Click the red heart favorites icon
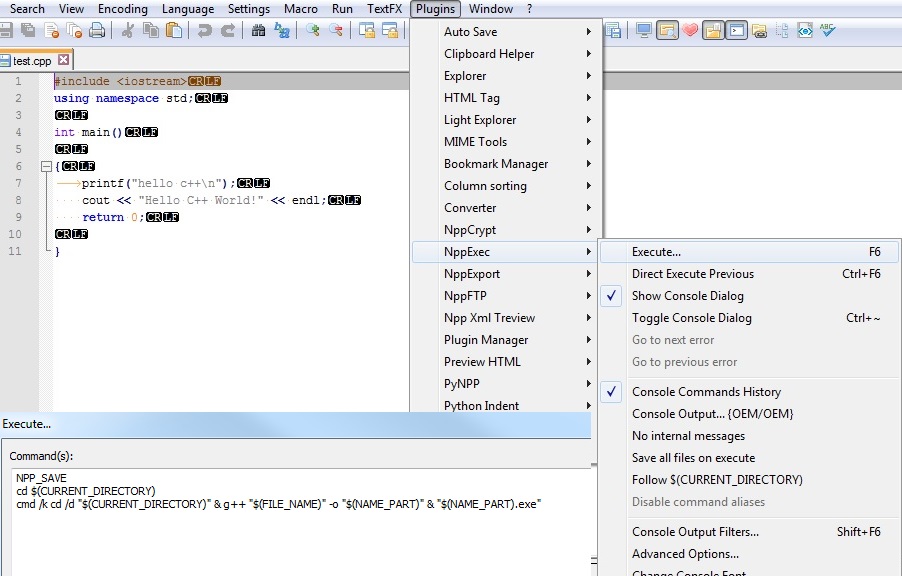 pyautogui.click(x=690, y=30)
